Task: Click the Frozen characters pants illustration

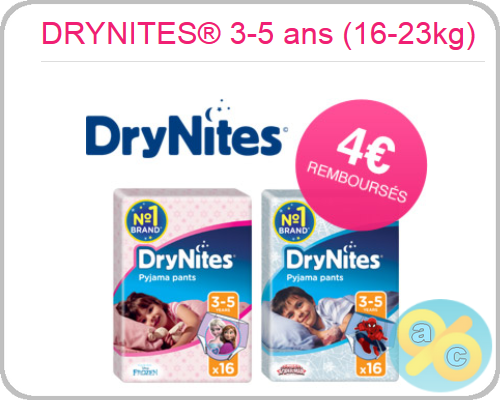Action: (x=222, y=334)
